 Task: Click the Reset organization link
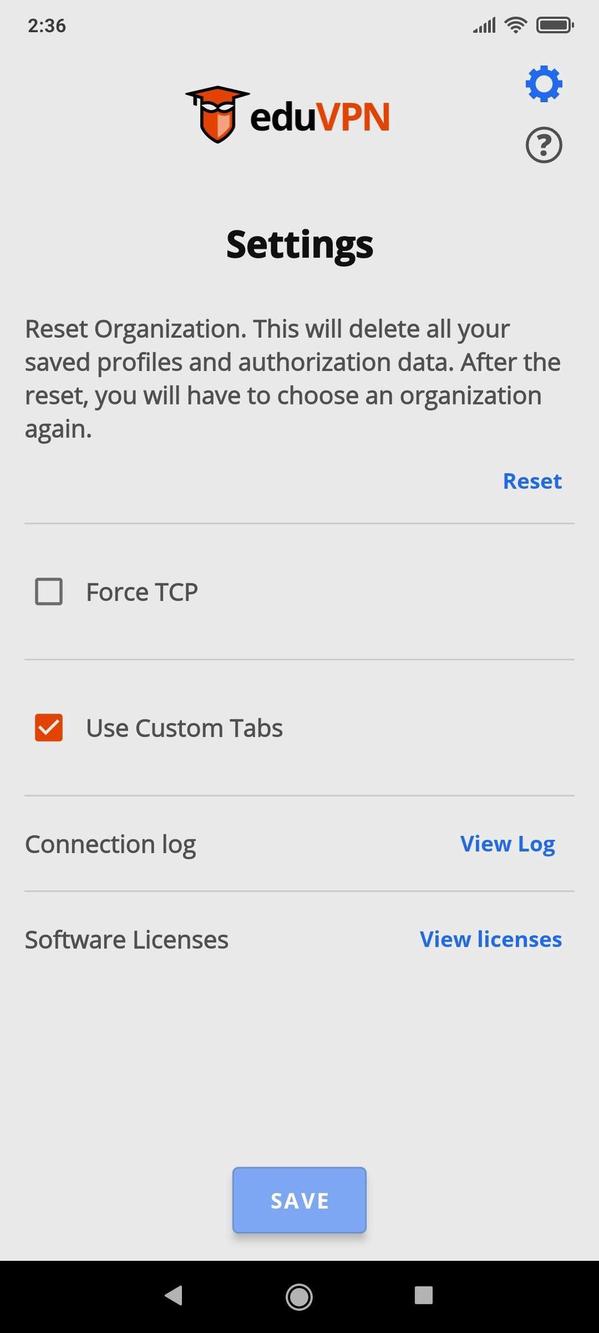pos(533,481)
